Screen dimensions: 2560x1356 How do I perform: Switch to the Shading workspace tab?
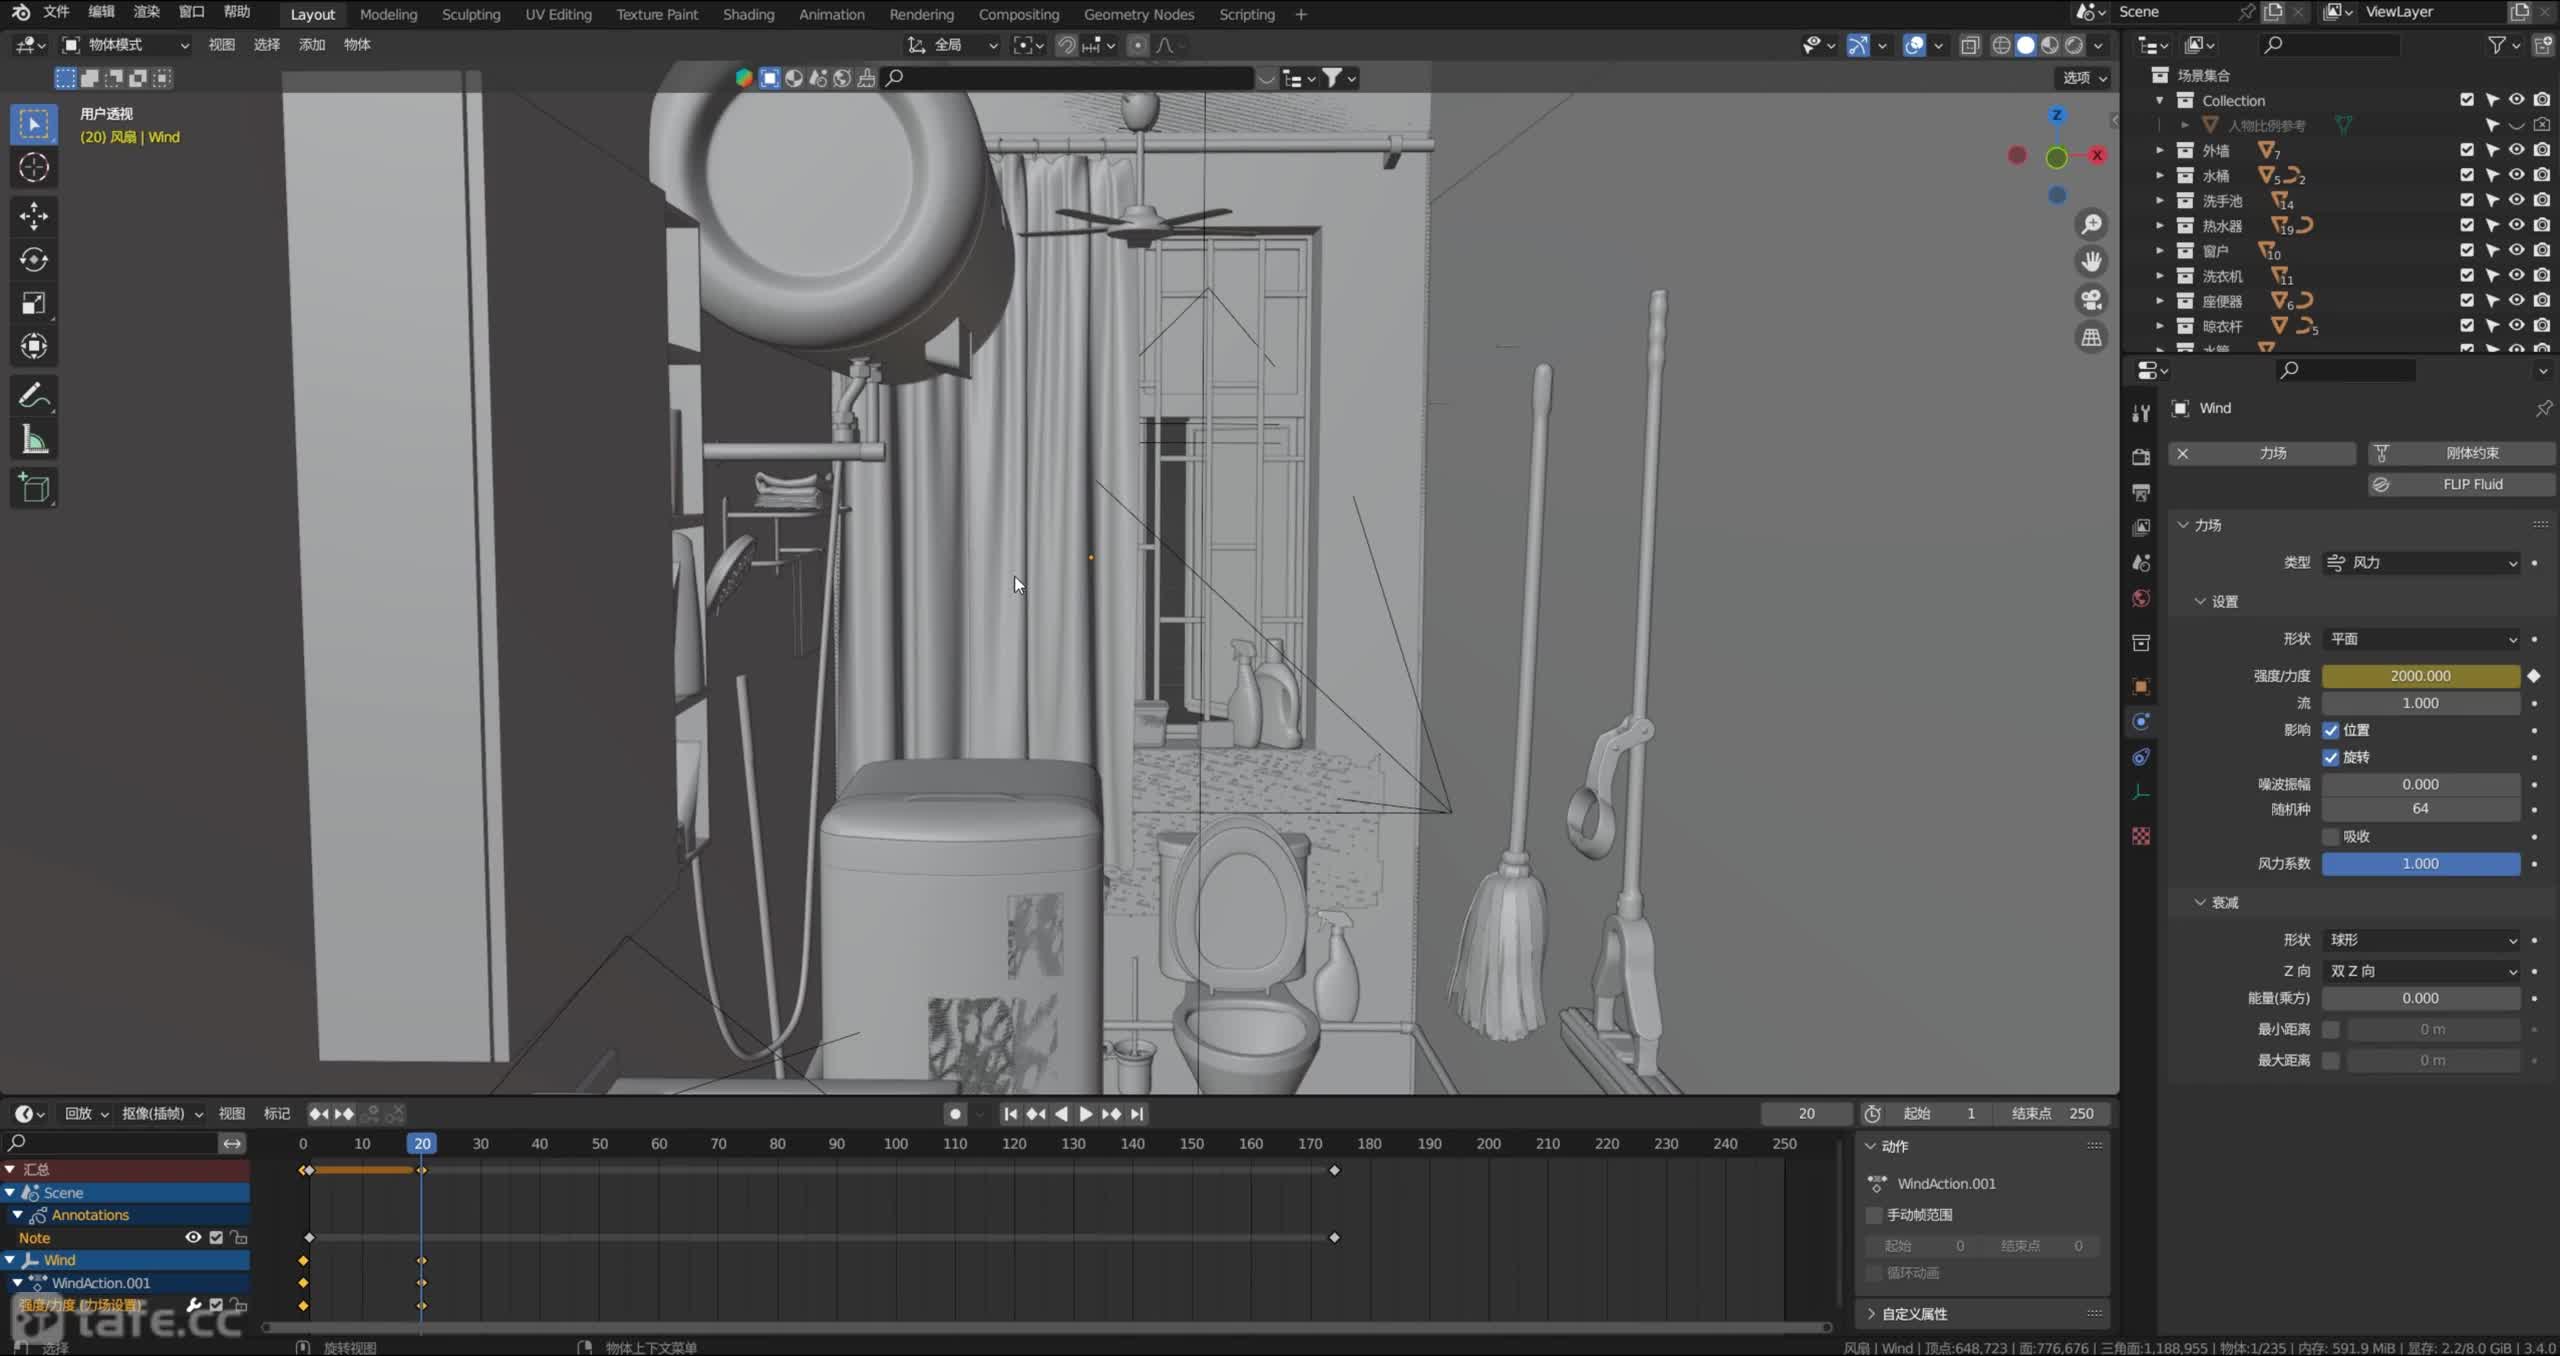pyautogui.click(x=748, y=14)
